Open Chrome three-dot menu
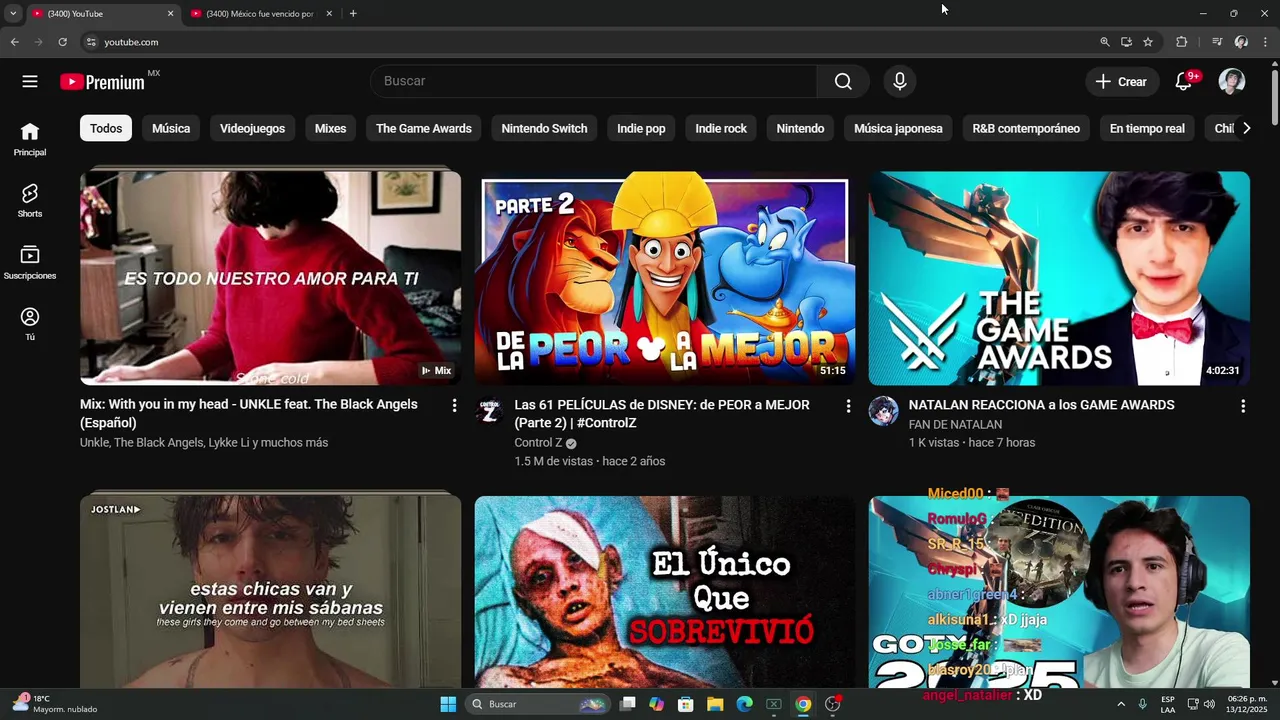Screen dimensions: 1280x720 (x=1265, y=42)
